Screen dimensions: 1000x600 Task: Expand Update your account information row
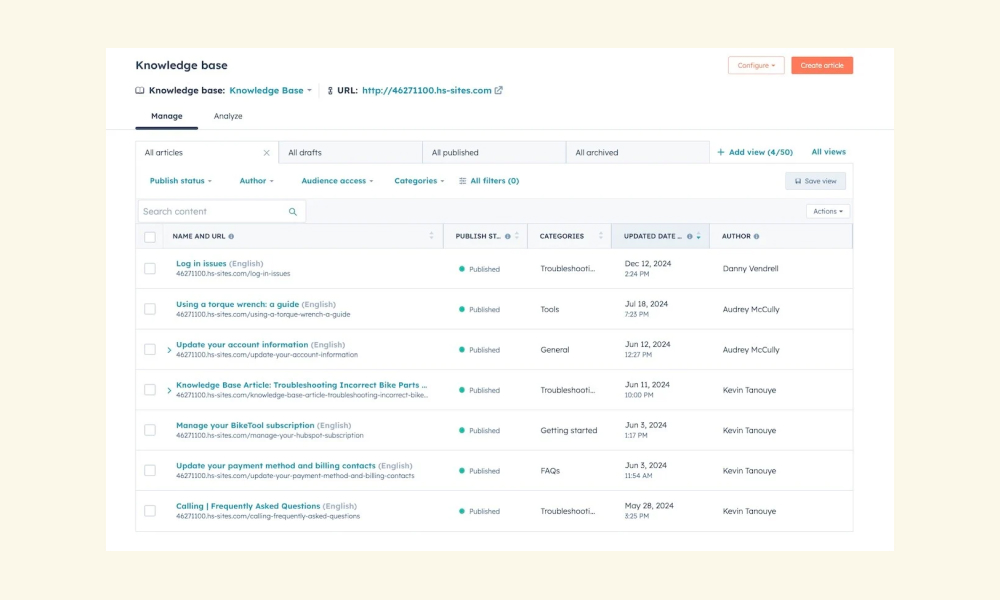(169, 350)
